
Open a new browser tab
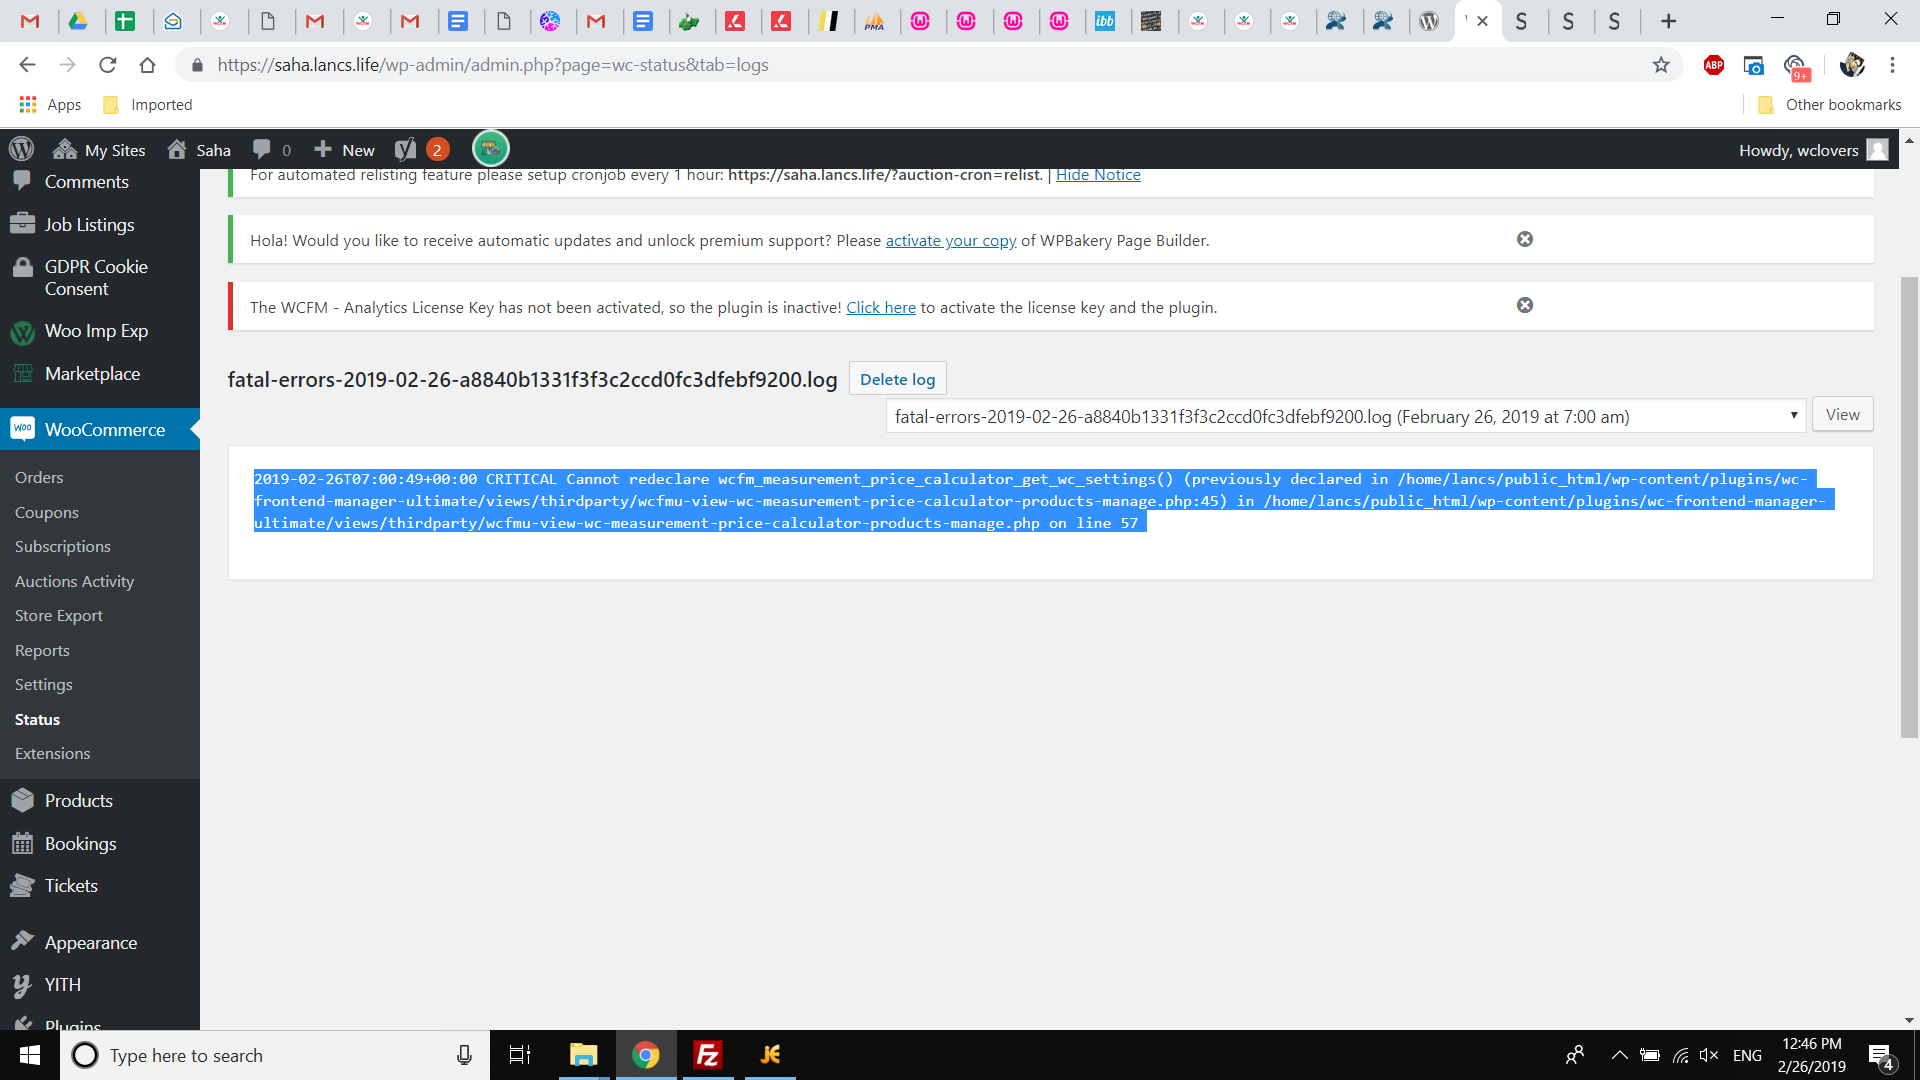1668,21
